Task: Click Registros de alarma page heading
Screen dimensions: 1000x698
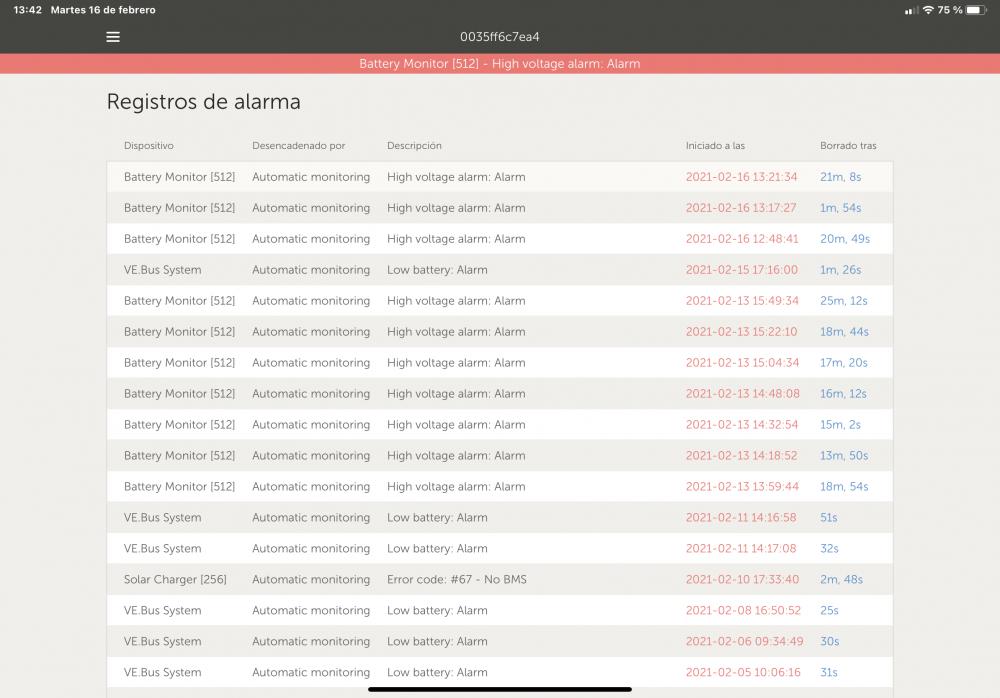Action: pyautogui.click(x=203, y=101)
